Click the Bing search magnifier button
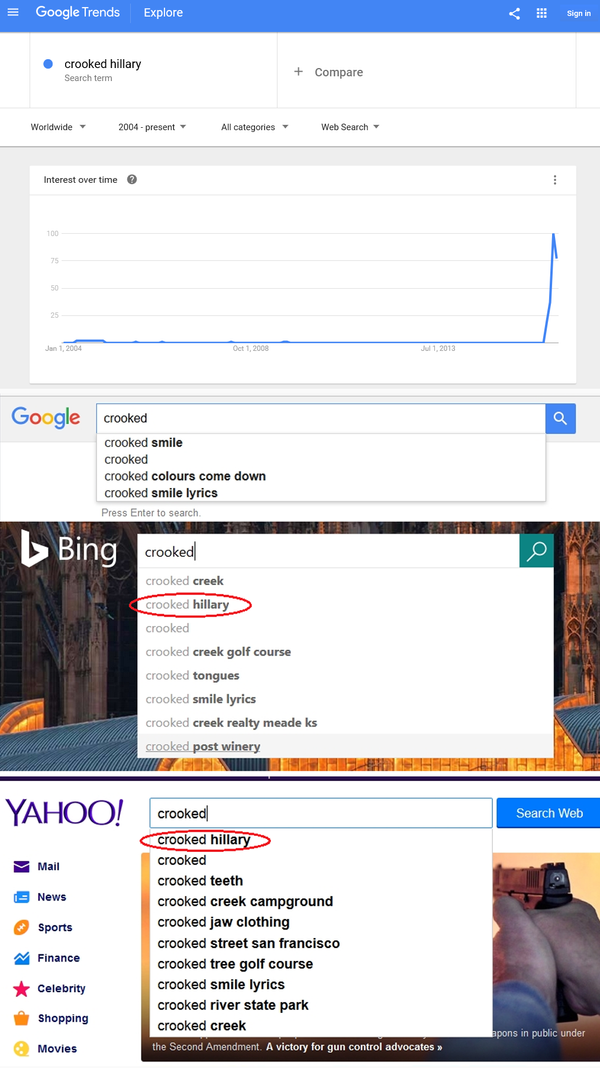Screen dimensions: 600x1068 pos(536,551)
